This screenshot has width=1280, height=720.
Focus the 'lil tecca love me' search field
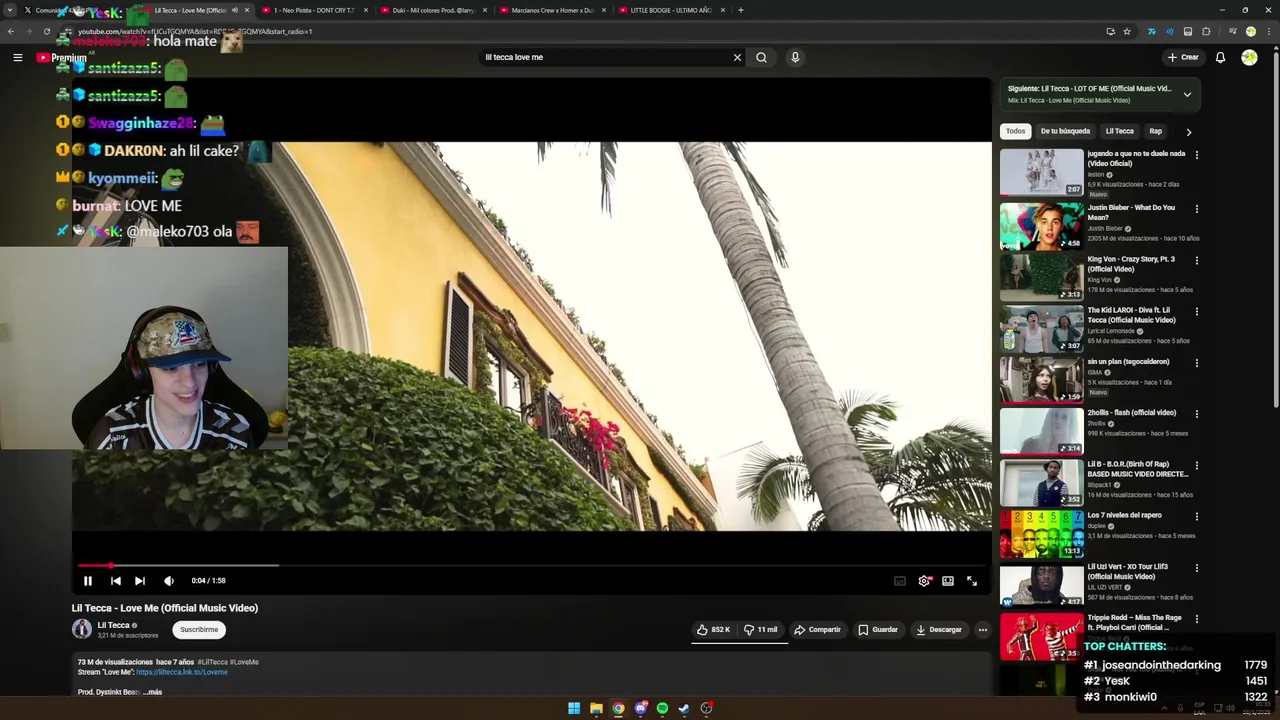click(x=607, y=57)
